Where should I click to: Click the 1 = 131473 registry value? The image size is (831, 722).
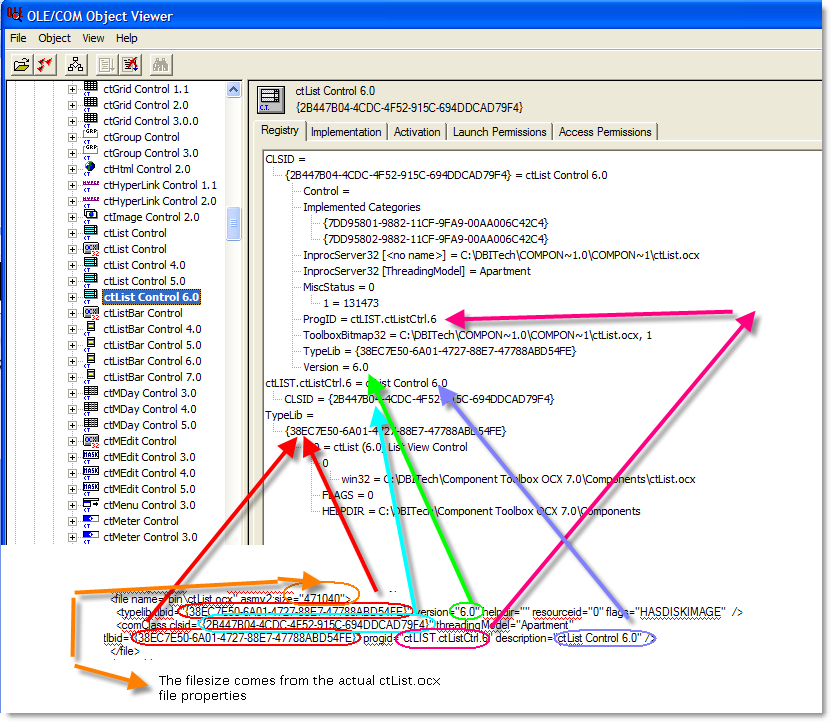click(x=351, y=303)
